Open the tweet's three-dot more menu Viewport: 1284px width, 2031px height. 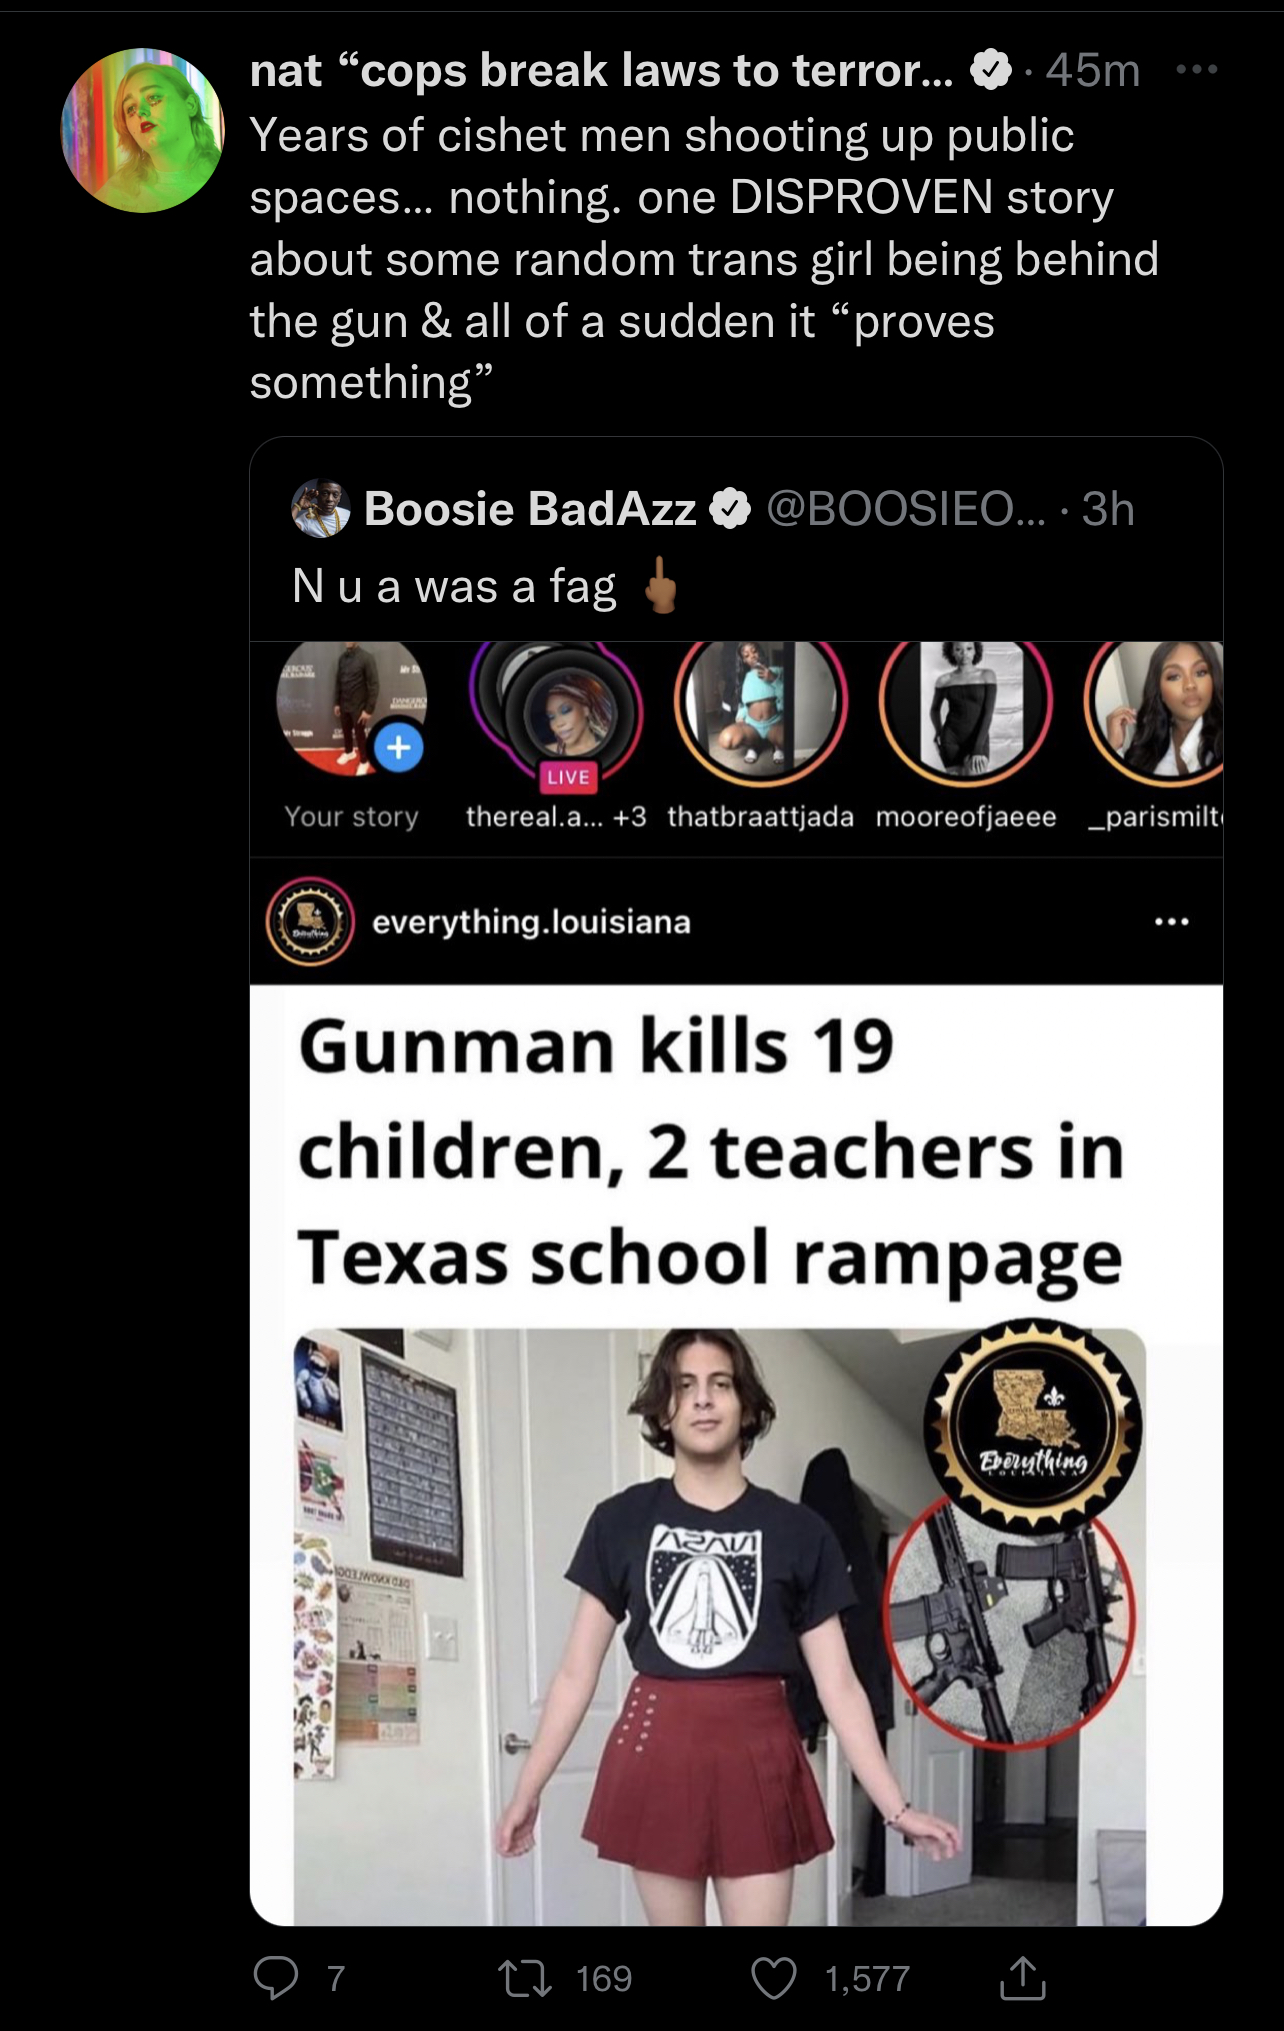(1197, 69)
